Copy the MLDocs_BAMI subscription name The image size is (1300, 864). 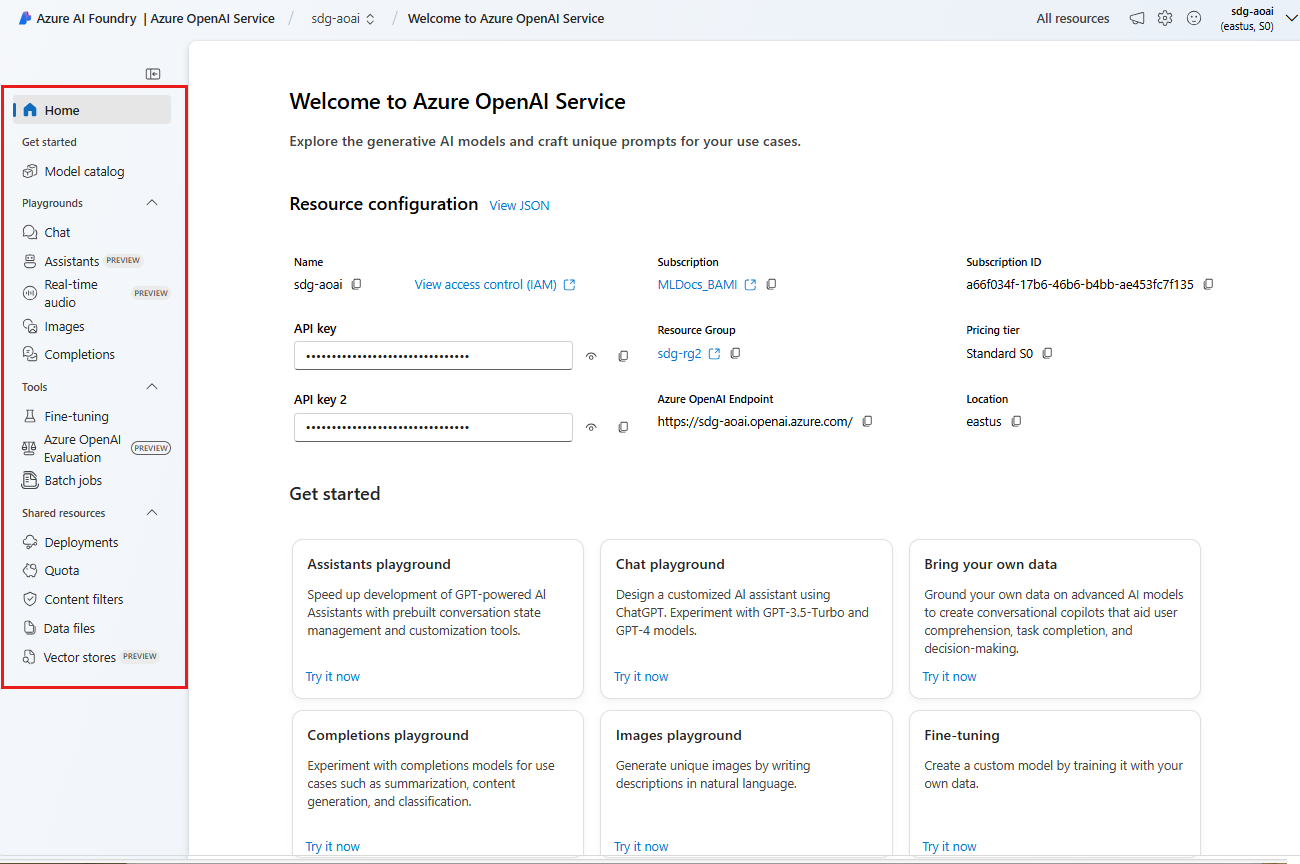[771, 284]
